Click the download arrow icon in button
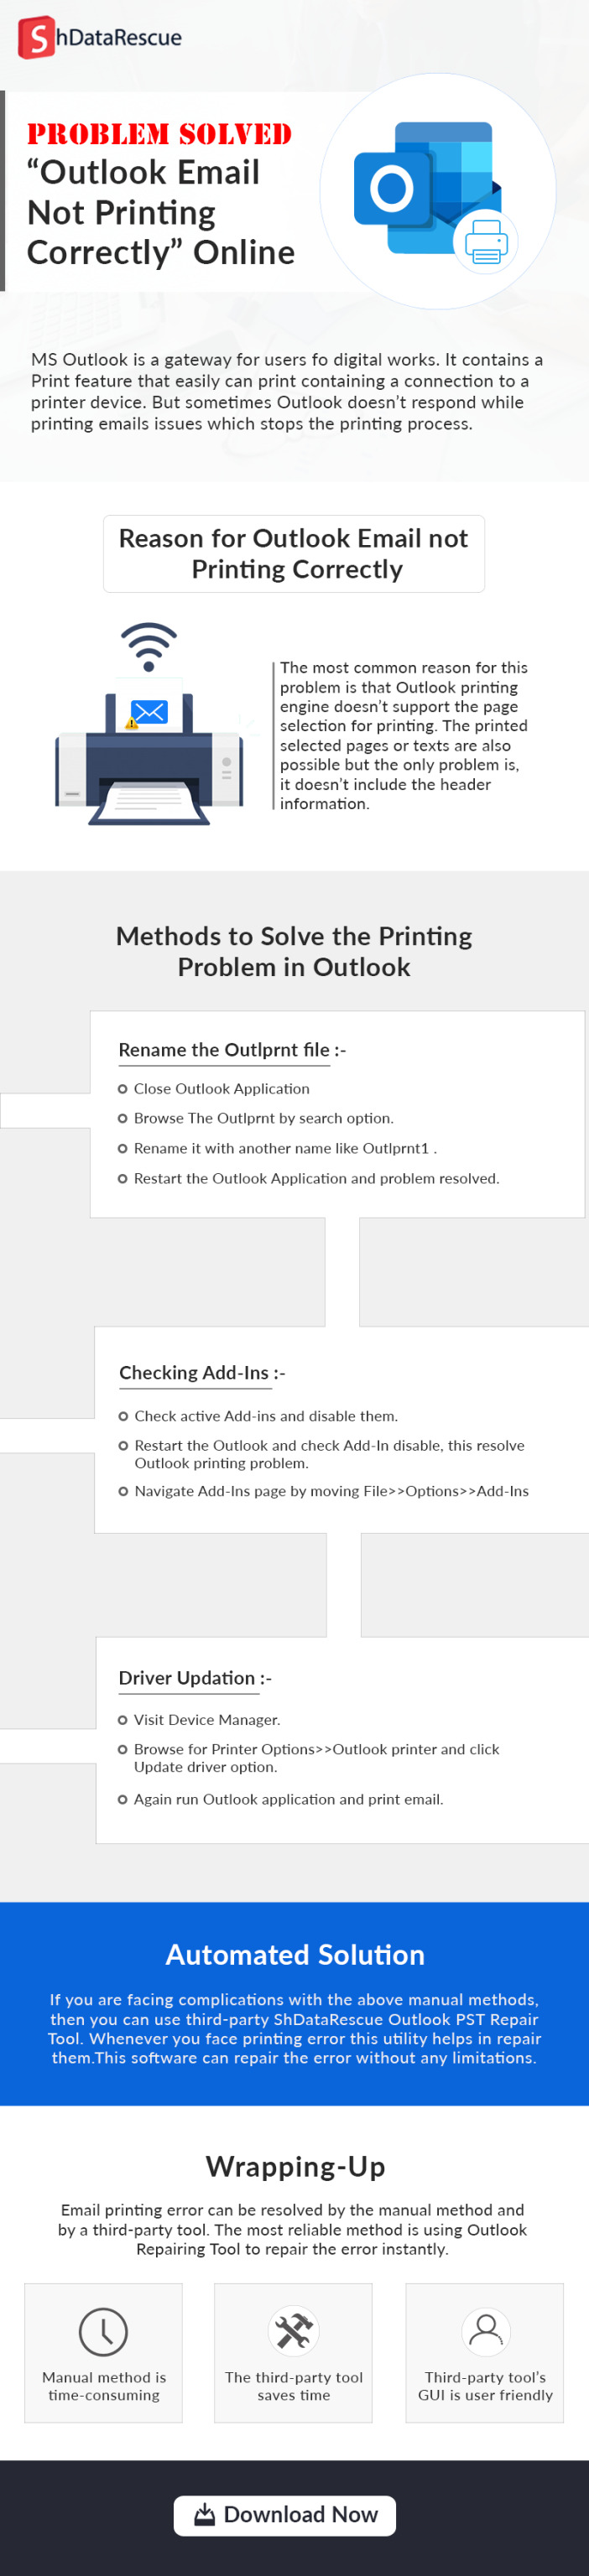Viewport: 589px width, 2576px height. tap(204, 2514)
